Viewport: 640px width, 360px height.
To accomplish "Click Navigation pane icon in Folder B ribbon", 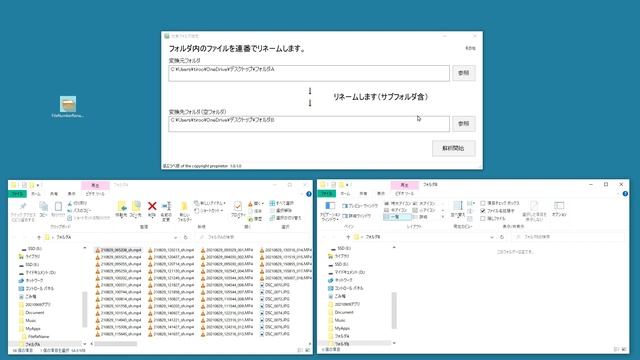I will point(330,206).
